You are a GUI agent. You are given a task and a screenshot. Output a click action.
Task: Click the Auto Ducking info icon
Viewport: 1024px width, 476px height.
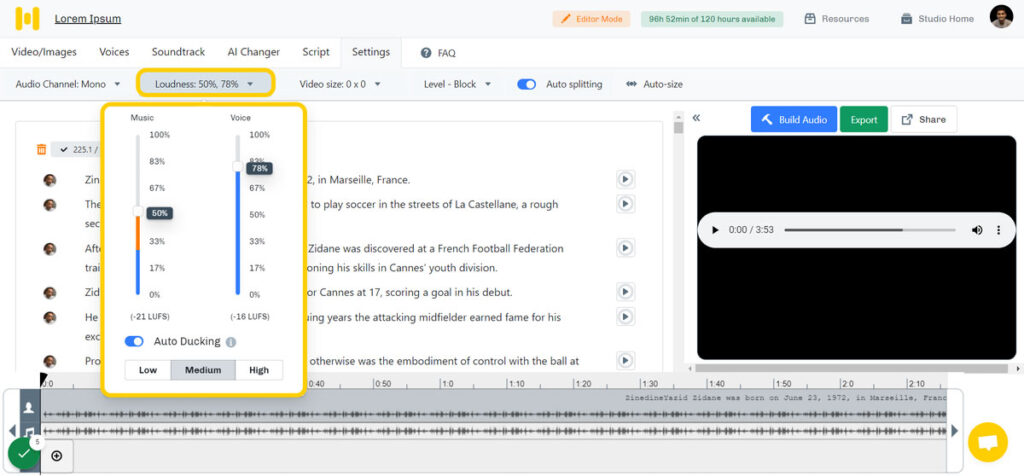(x=231, y=342)
